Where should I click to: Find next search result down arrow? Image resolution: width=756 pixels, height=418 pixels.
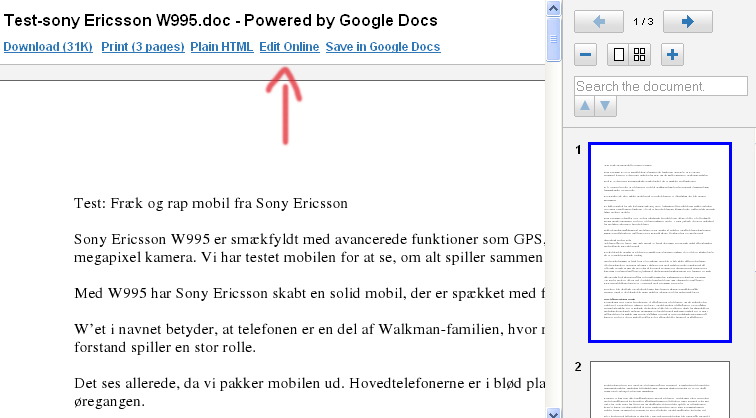tap(606, 106)
